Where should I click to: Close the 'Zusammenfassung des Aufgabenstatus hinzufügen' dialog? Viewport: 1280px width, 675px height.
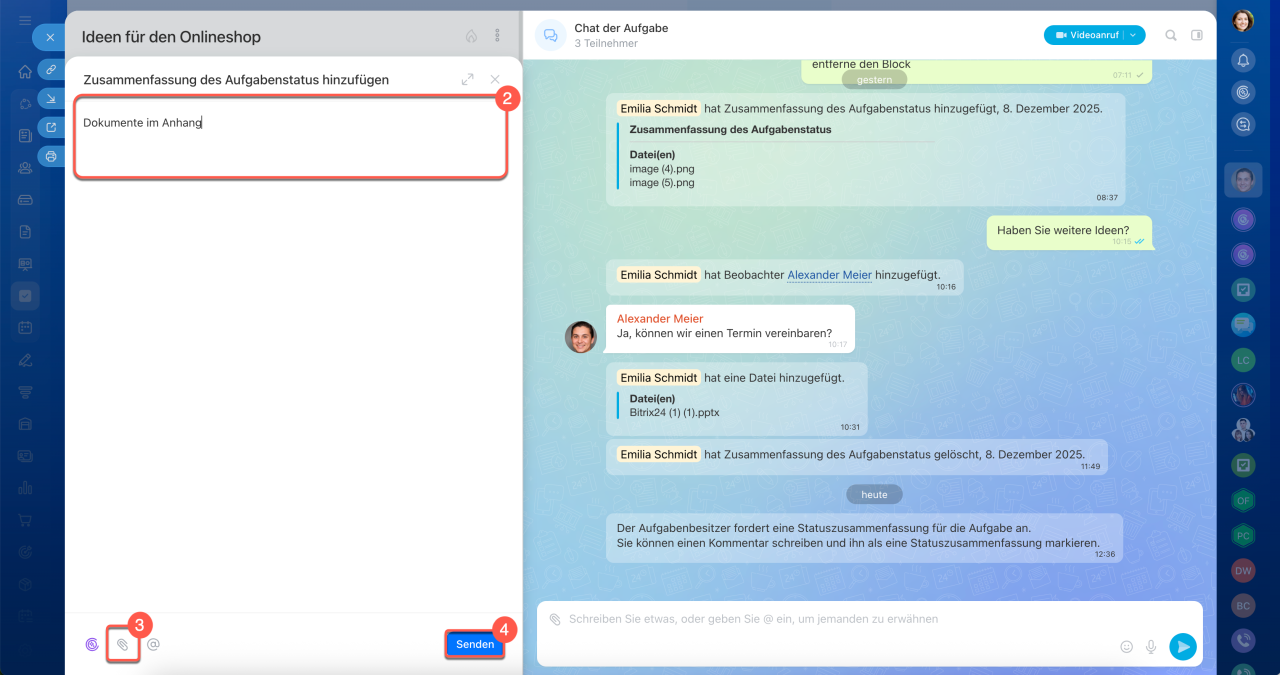495,79
